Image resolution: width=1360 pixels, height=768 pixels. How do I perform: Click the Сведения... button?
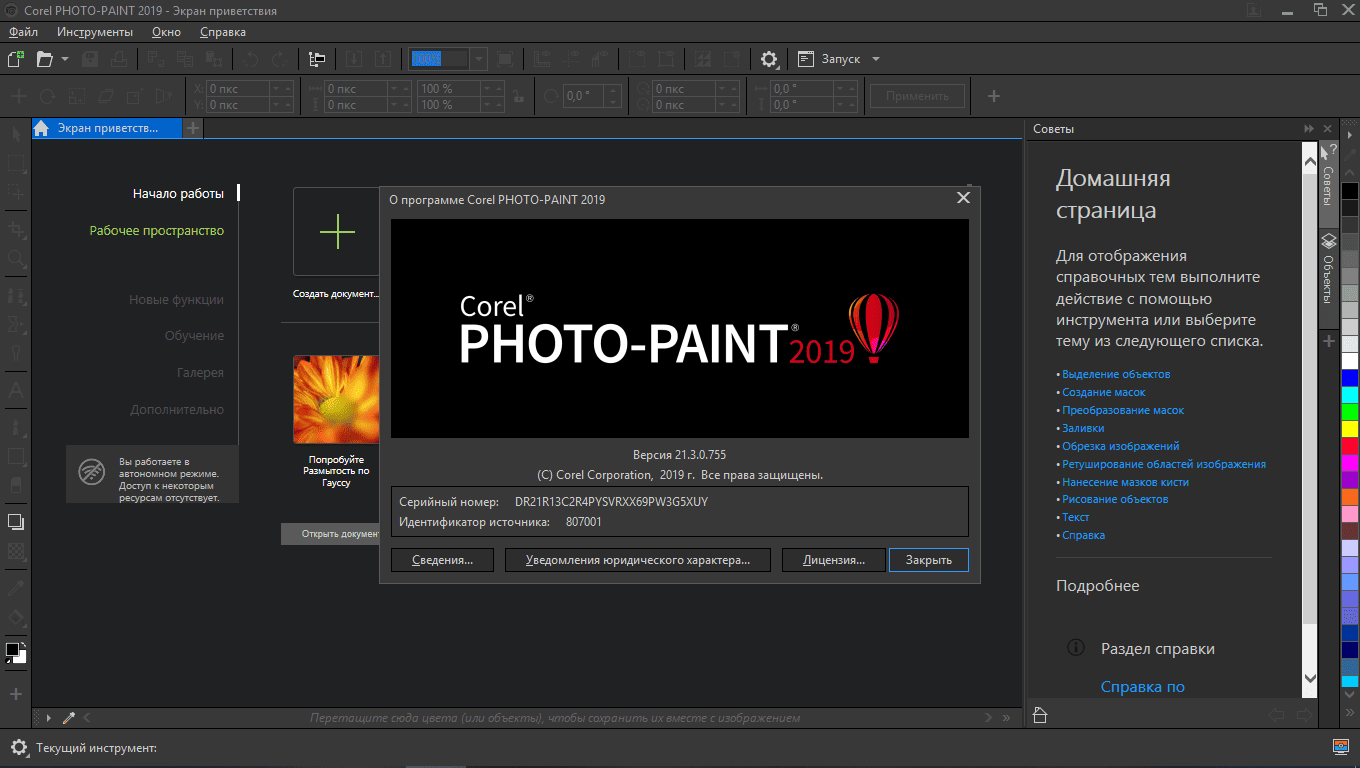[442, 560]
